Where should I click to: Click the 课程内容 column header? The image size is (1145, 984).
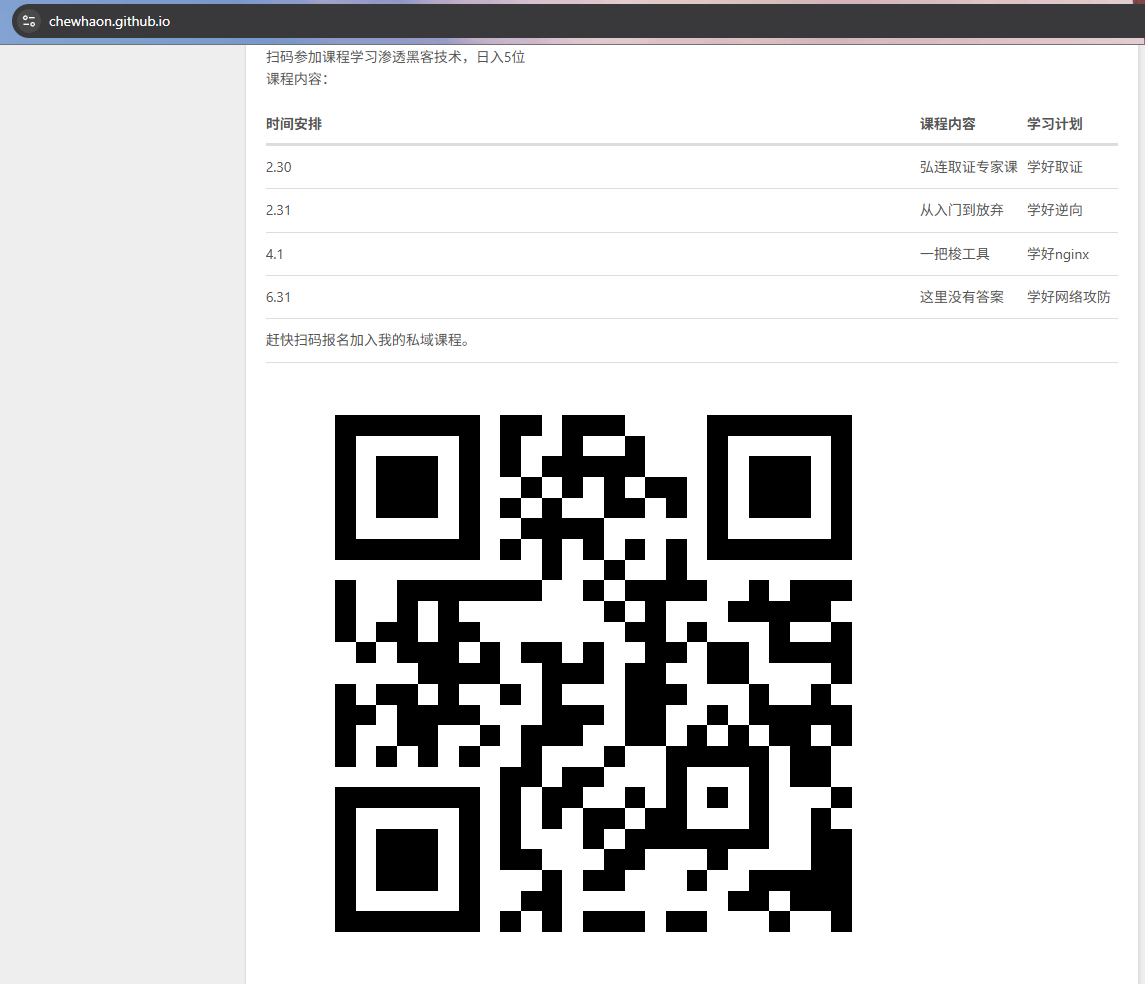point(946,123)
